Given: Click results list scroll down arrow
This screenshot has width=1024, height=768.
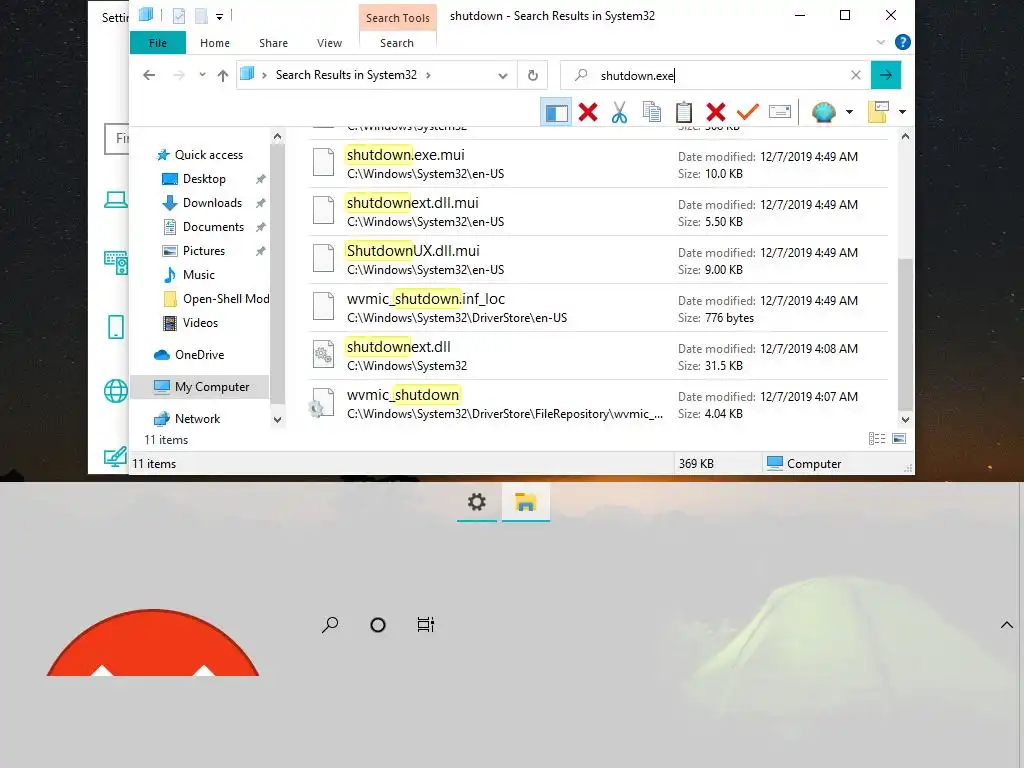Looking at the screenshot, I should (905, 420).
